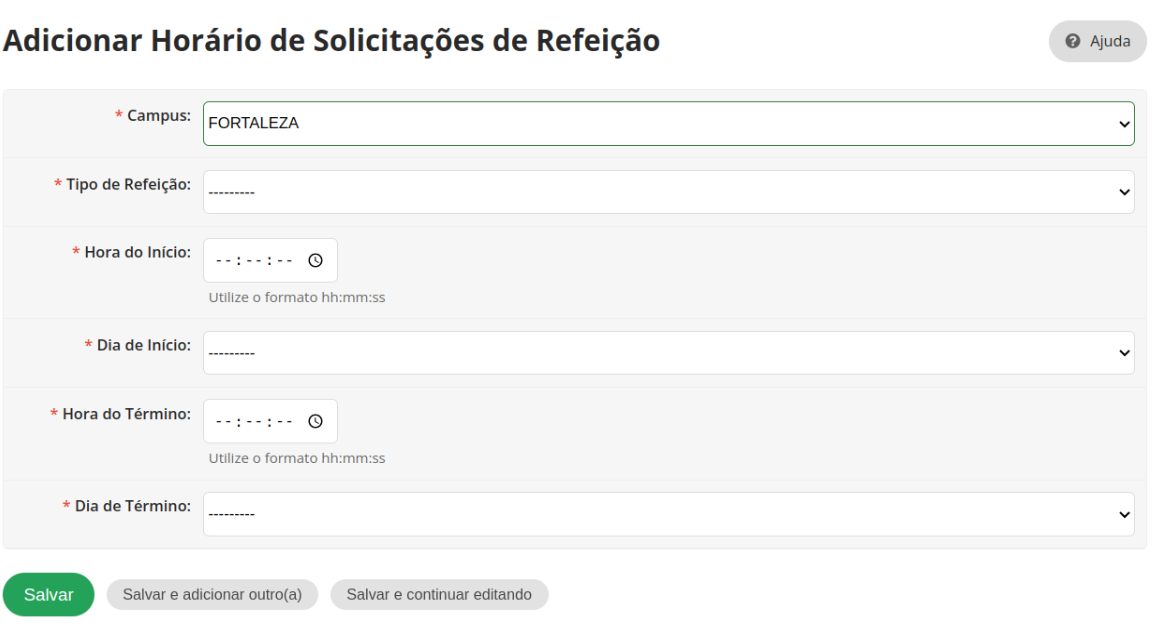Click Salvar e continuar editando
The height and width of the screenshot is (626, 1165).
[439, 595]
